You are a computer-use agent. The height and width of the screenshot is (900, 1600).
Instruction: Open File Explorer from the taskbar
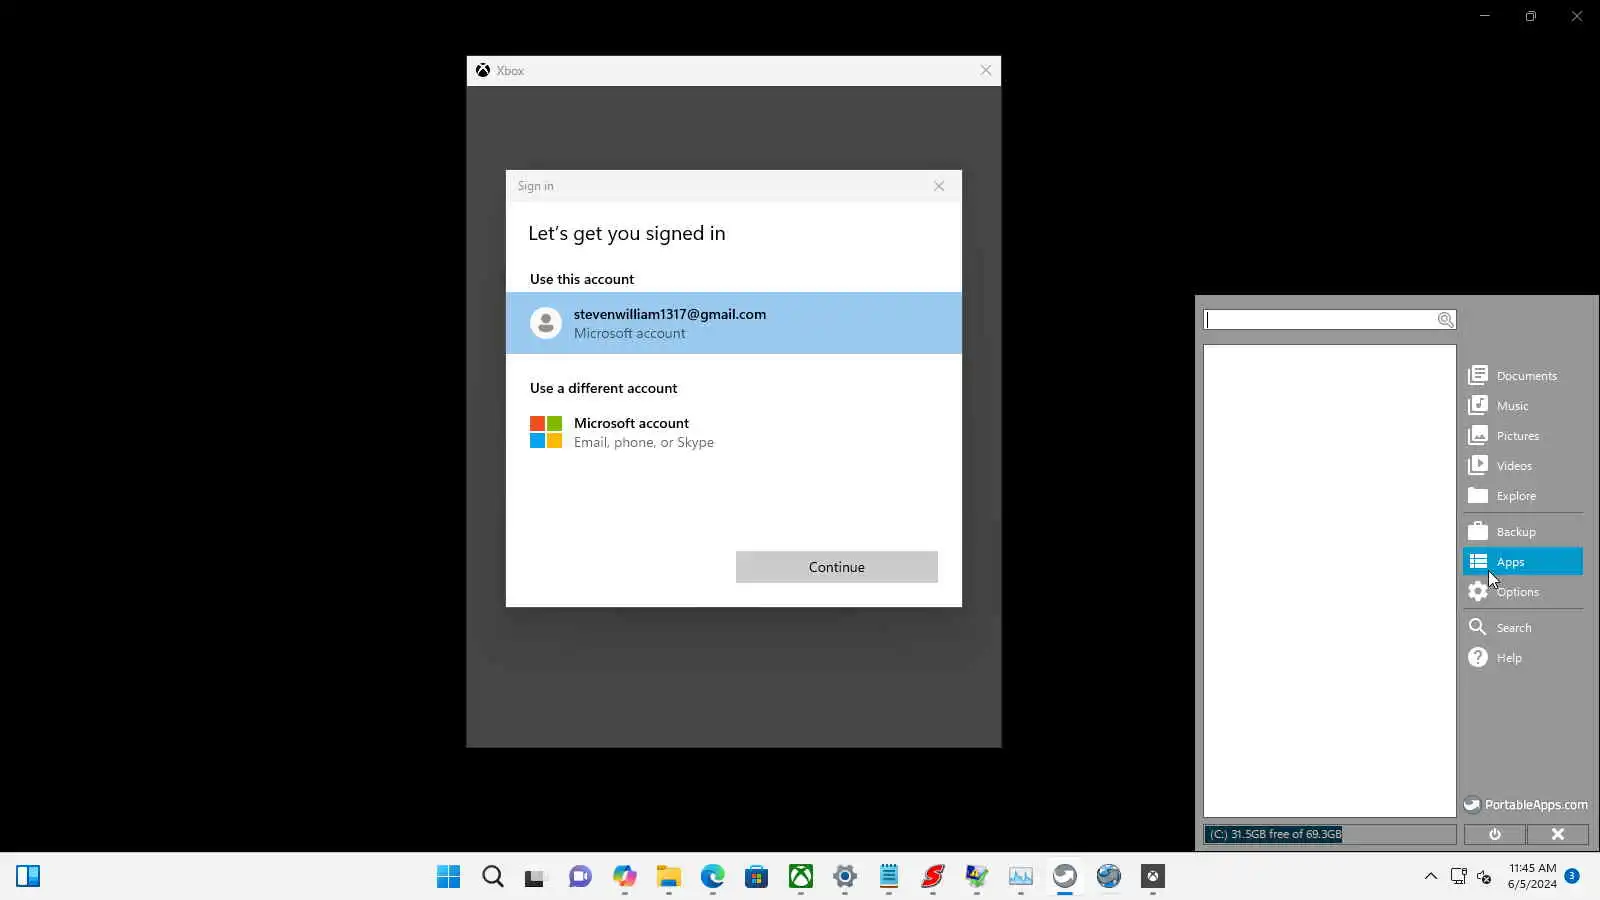pyautogui.click(x=668, y=877)
